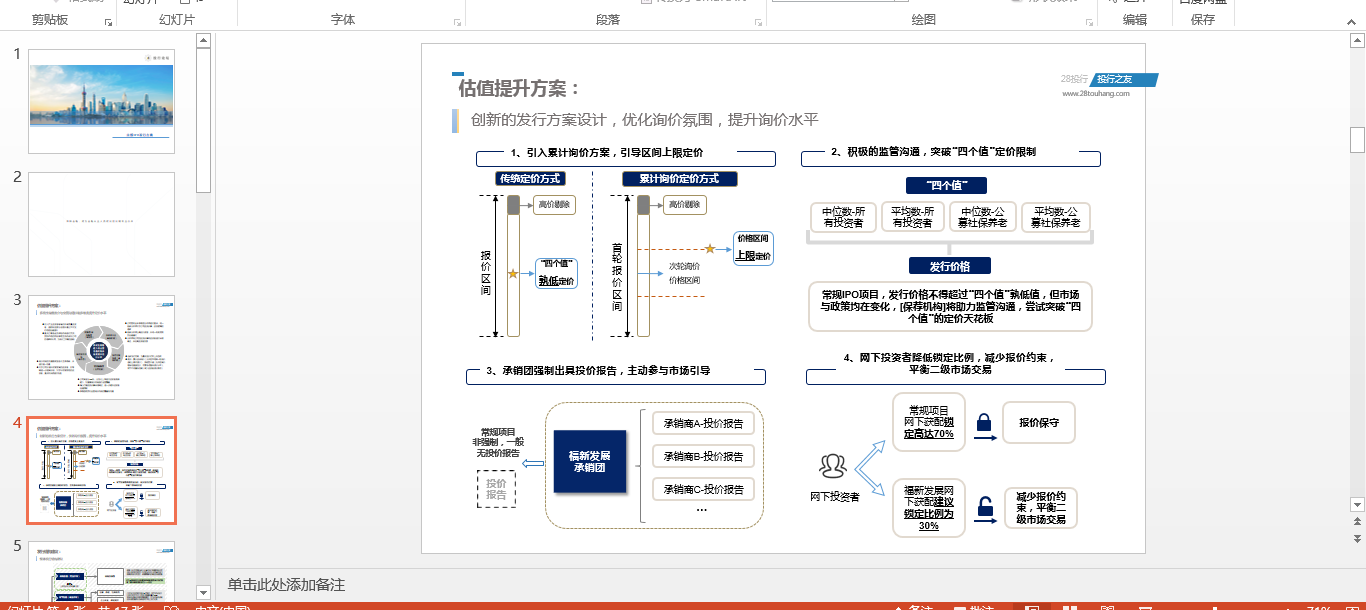Go to the next slide using double-down arrow
The height and width of the screenshot is (610, 1366).
tap(1357, 540)
